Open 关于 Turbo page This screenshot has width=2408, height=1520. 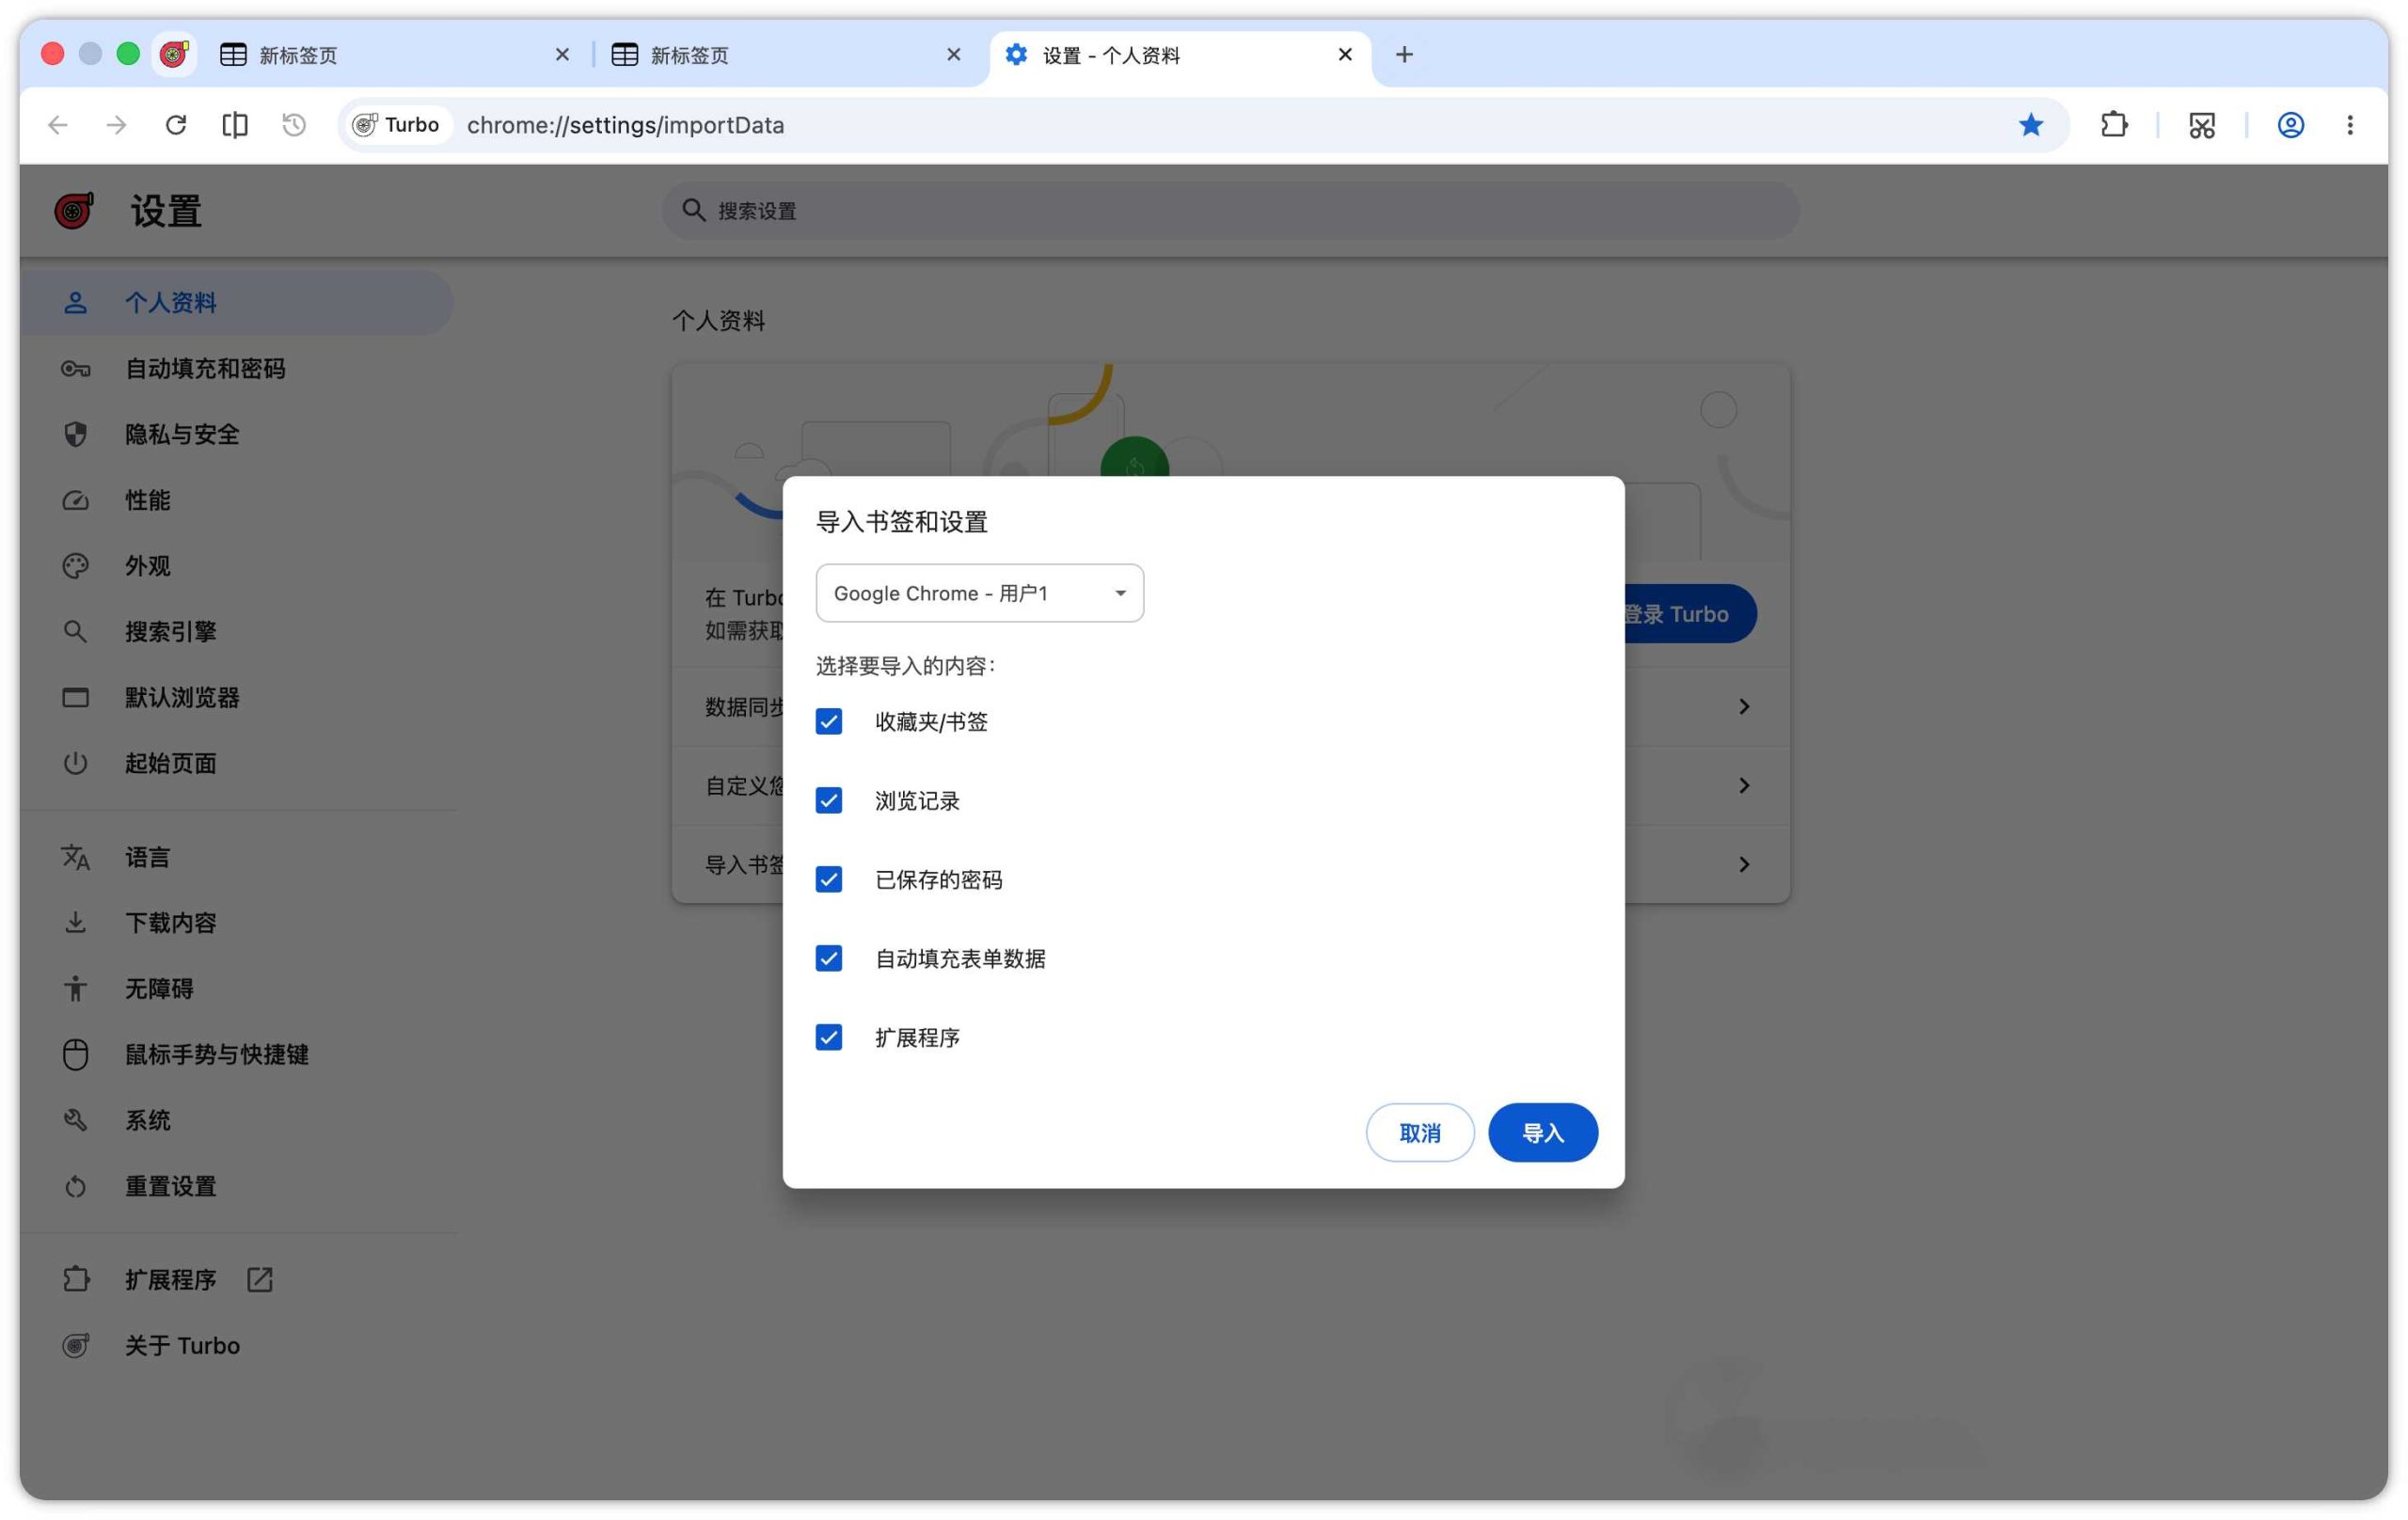pyautogui.click(x=236, y=1346)
